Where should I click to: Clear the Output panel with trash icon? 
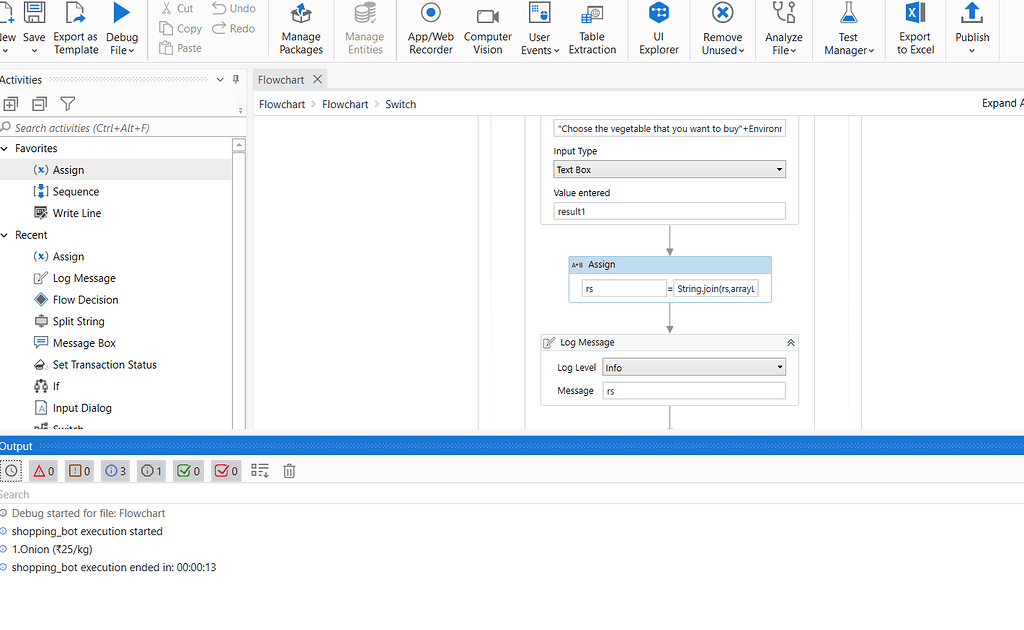tap(289, 470)
